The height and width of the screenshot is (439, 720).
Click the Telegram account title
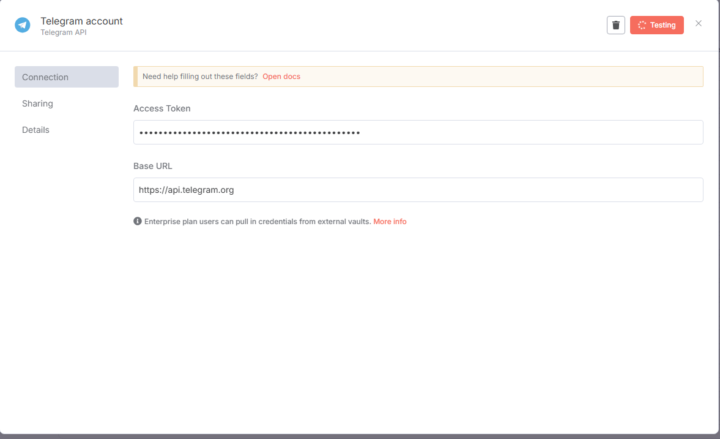click(x=82, y=21)
